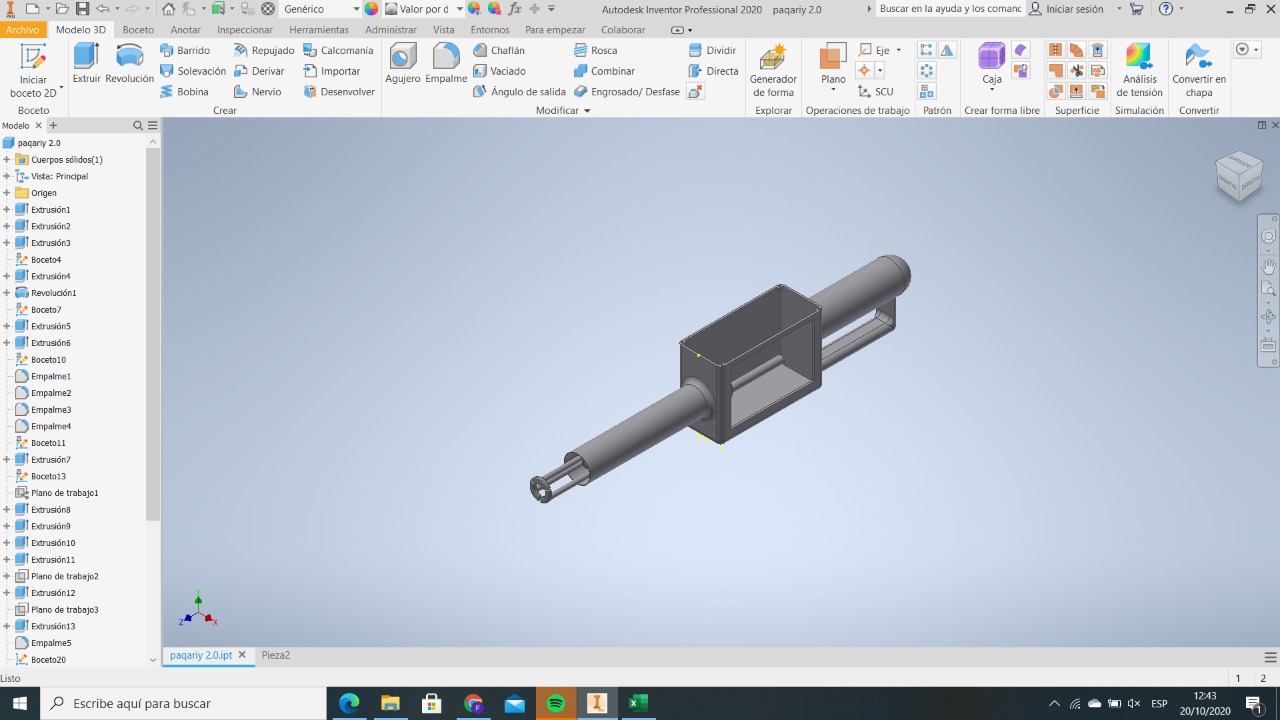
Task: Start a new 2D sketch (Iniciar boceto 2D)
Action: [33, 70]
